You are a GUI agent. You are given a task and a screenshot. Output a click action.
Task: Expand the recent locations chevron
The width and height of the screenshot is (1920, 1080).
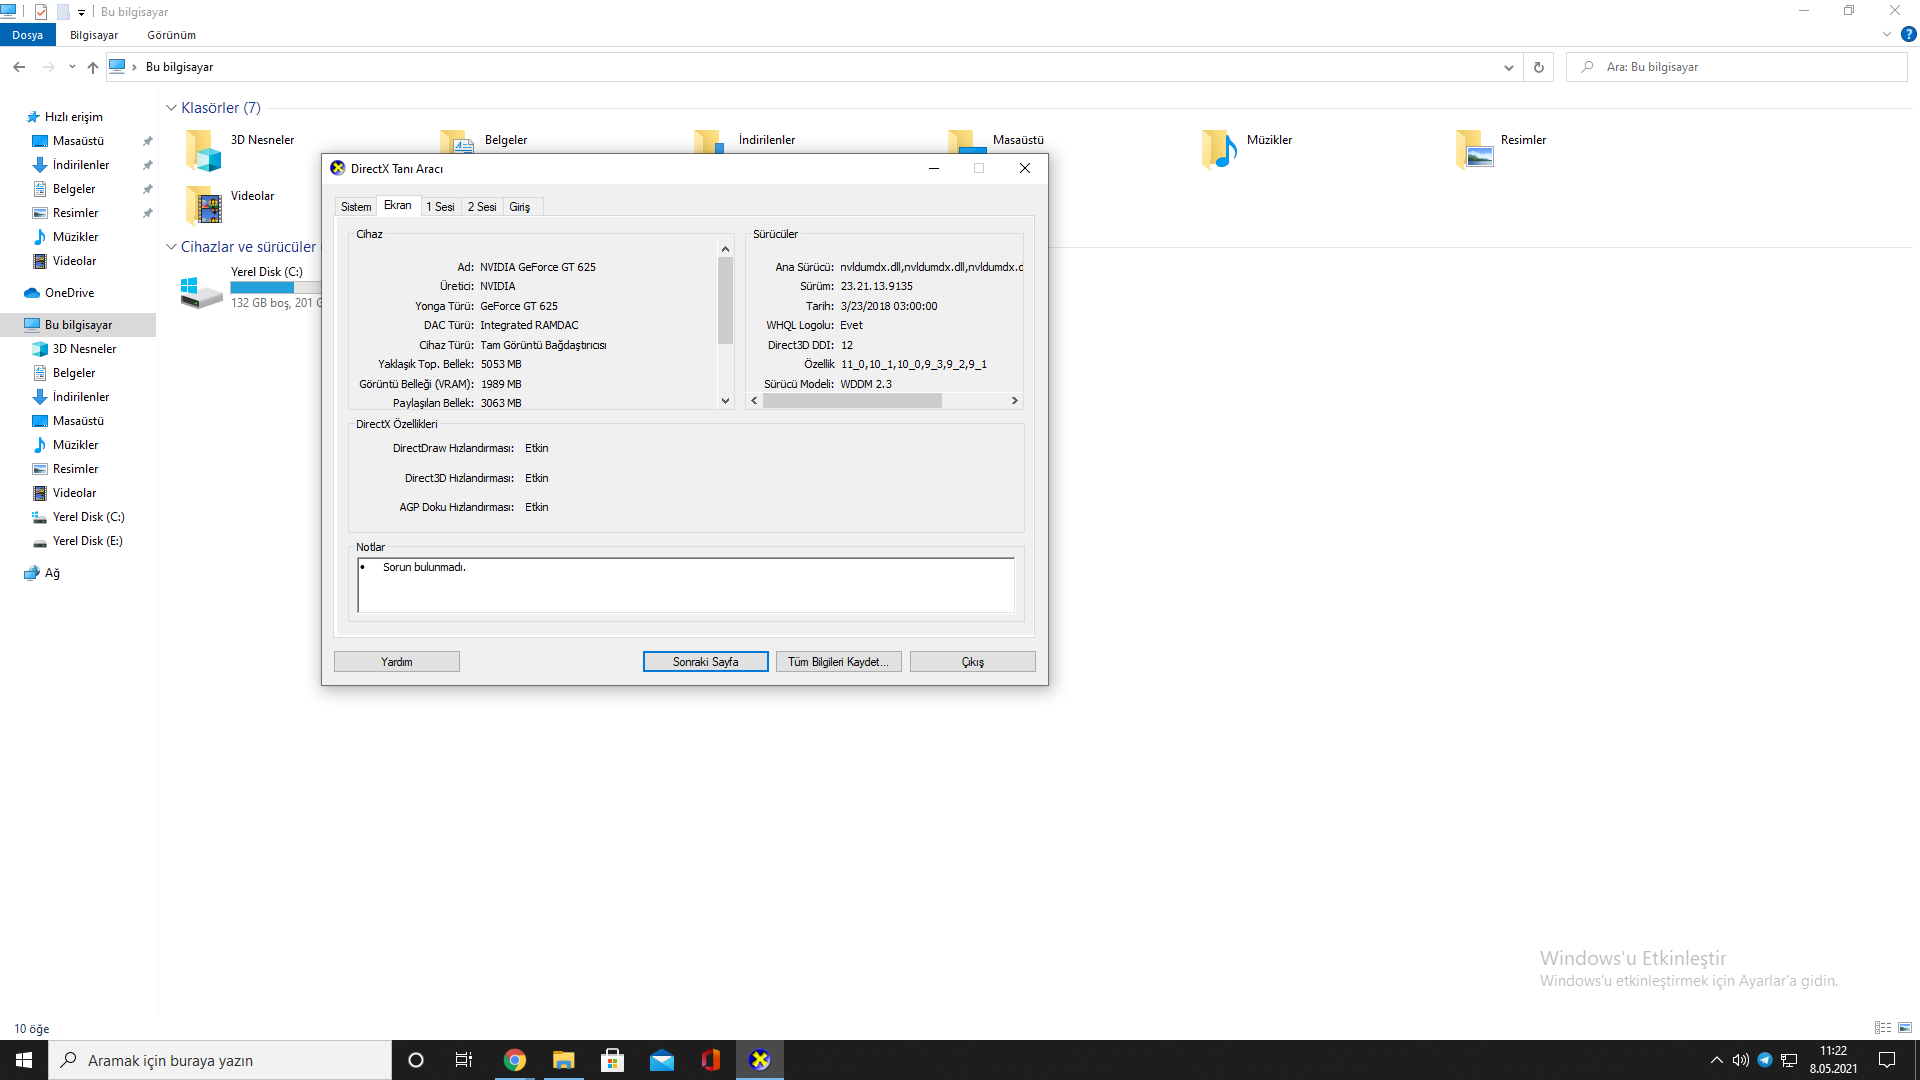click(x=72, y=67)
